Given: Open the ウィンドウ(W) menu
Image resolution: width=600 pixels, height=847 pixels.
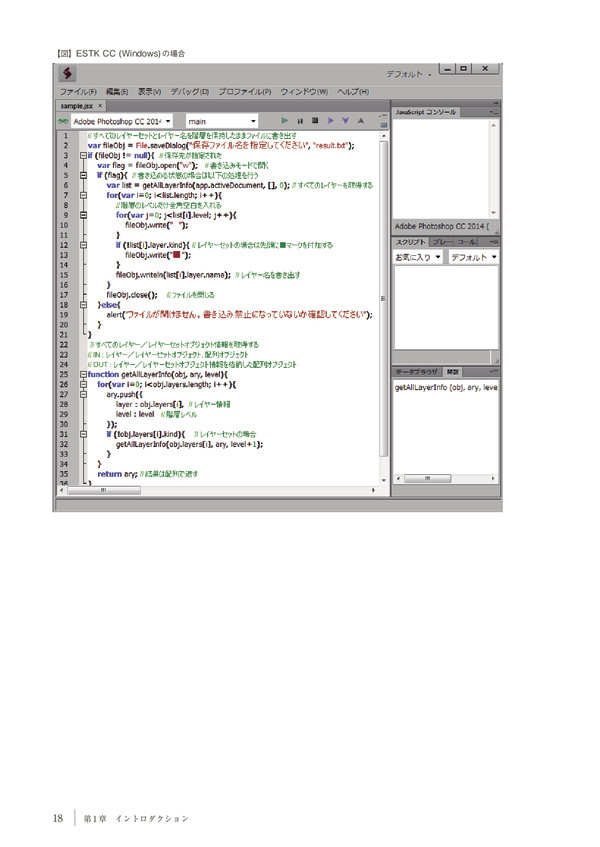Looking at the screenshot, I should pyautogui.click(x=304, y=92).
